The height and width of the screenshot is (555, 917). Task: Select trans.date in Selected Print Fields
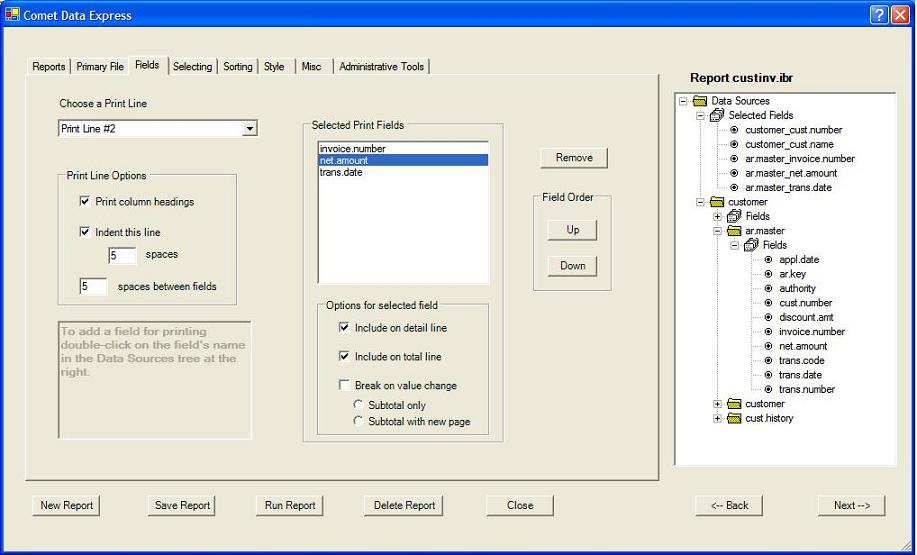403,172
